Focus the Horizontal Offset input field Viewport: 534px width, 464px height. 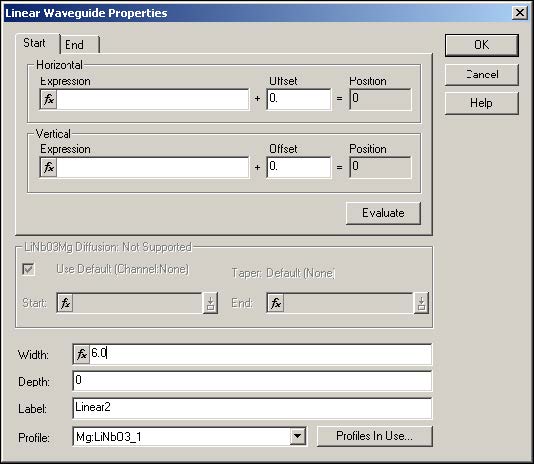tap(299, 99)
